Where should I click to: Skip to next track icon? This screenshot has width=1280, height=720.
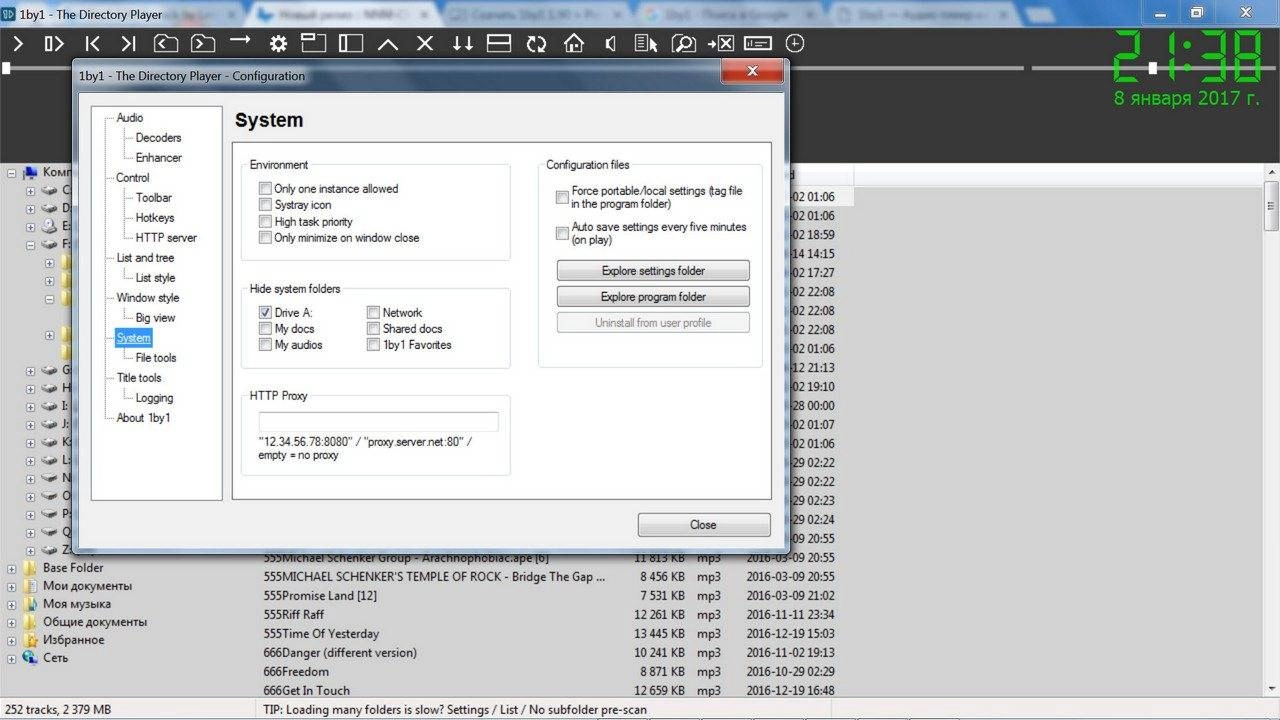128,44
